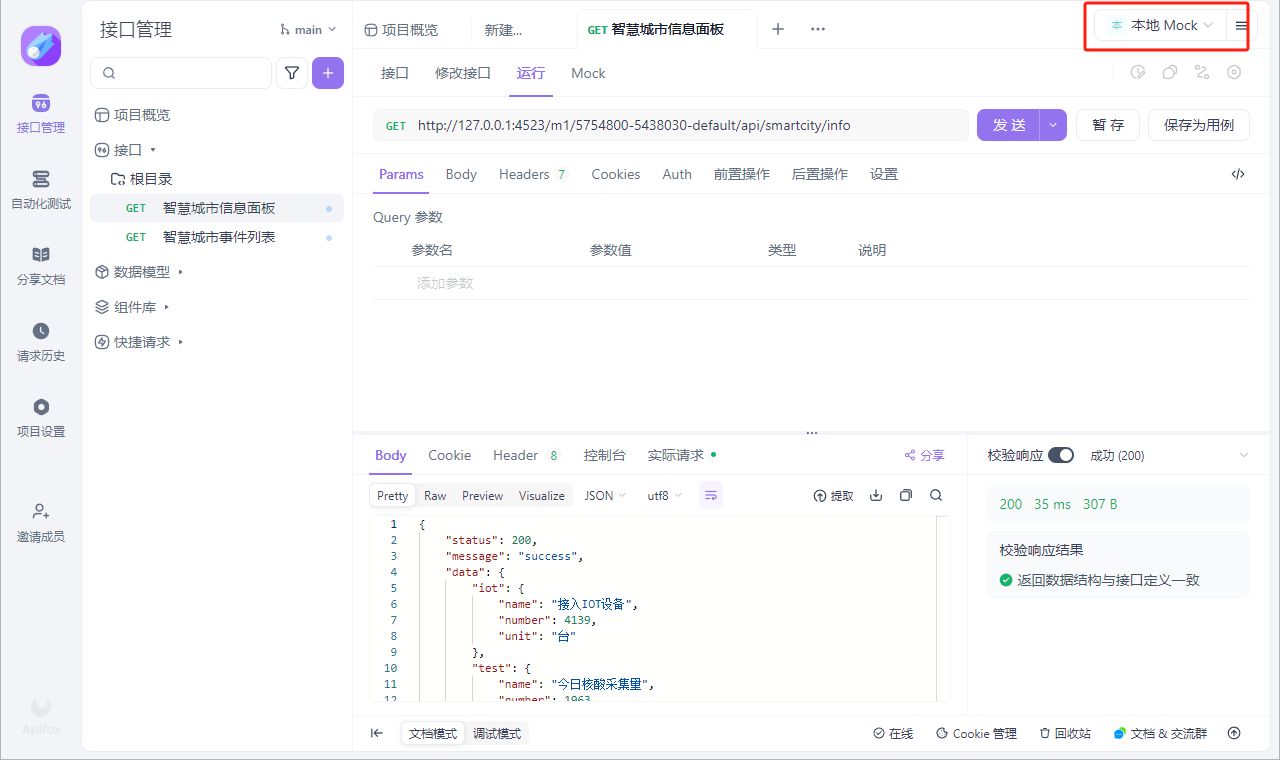Select 智慧城市事件列表 in the interface tree
The image size is (1280, 760).
coord(219,237)
